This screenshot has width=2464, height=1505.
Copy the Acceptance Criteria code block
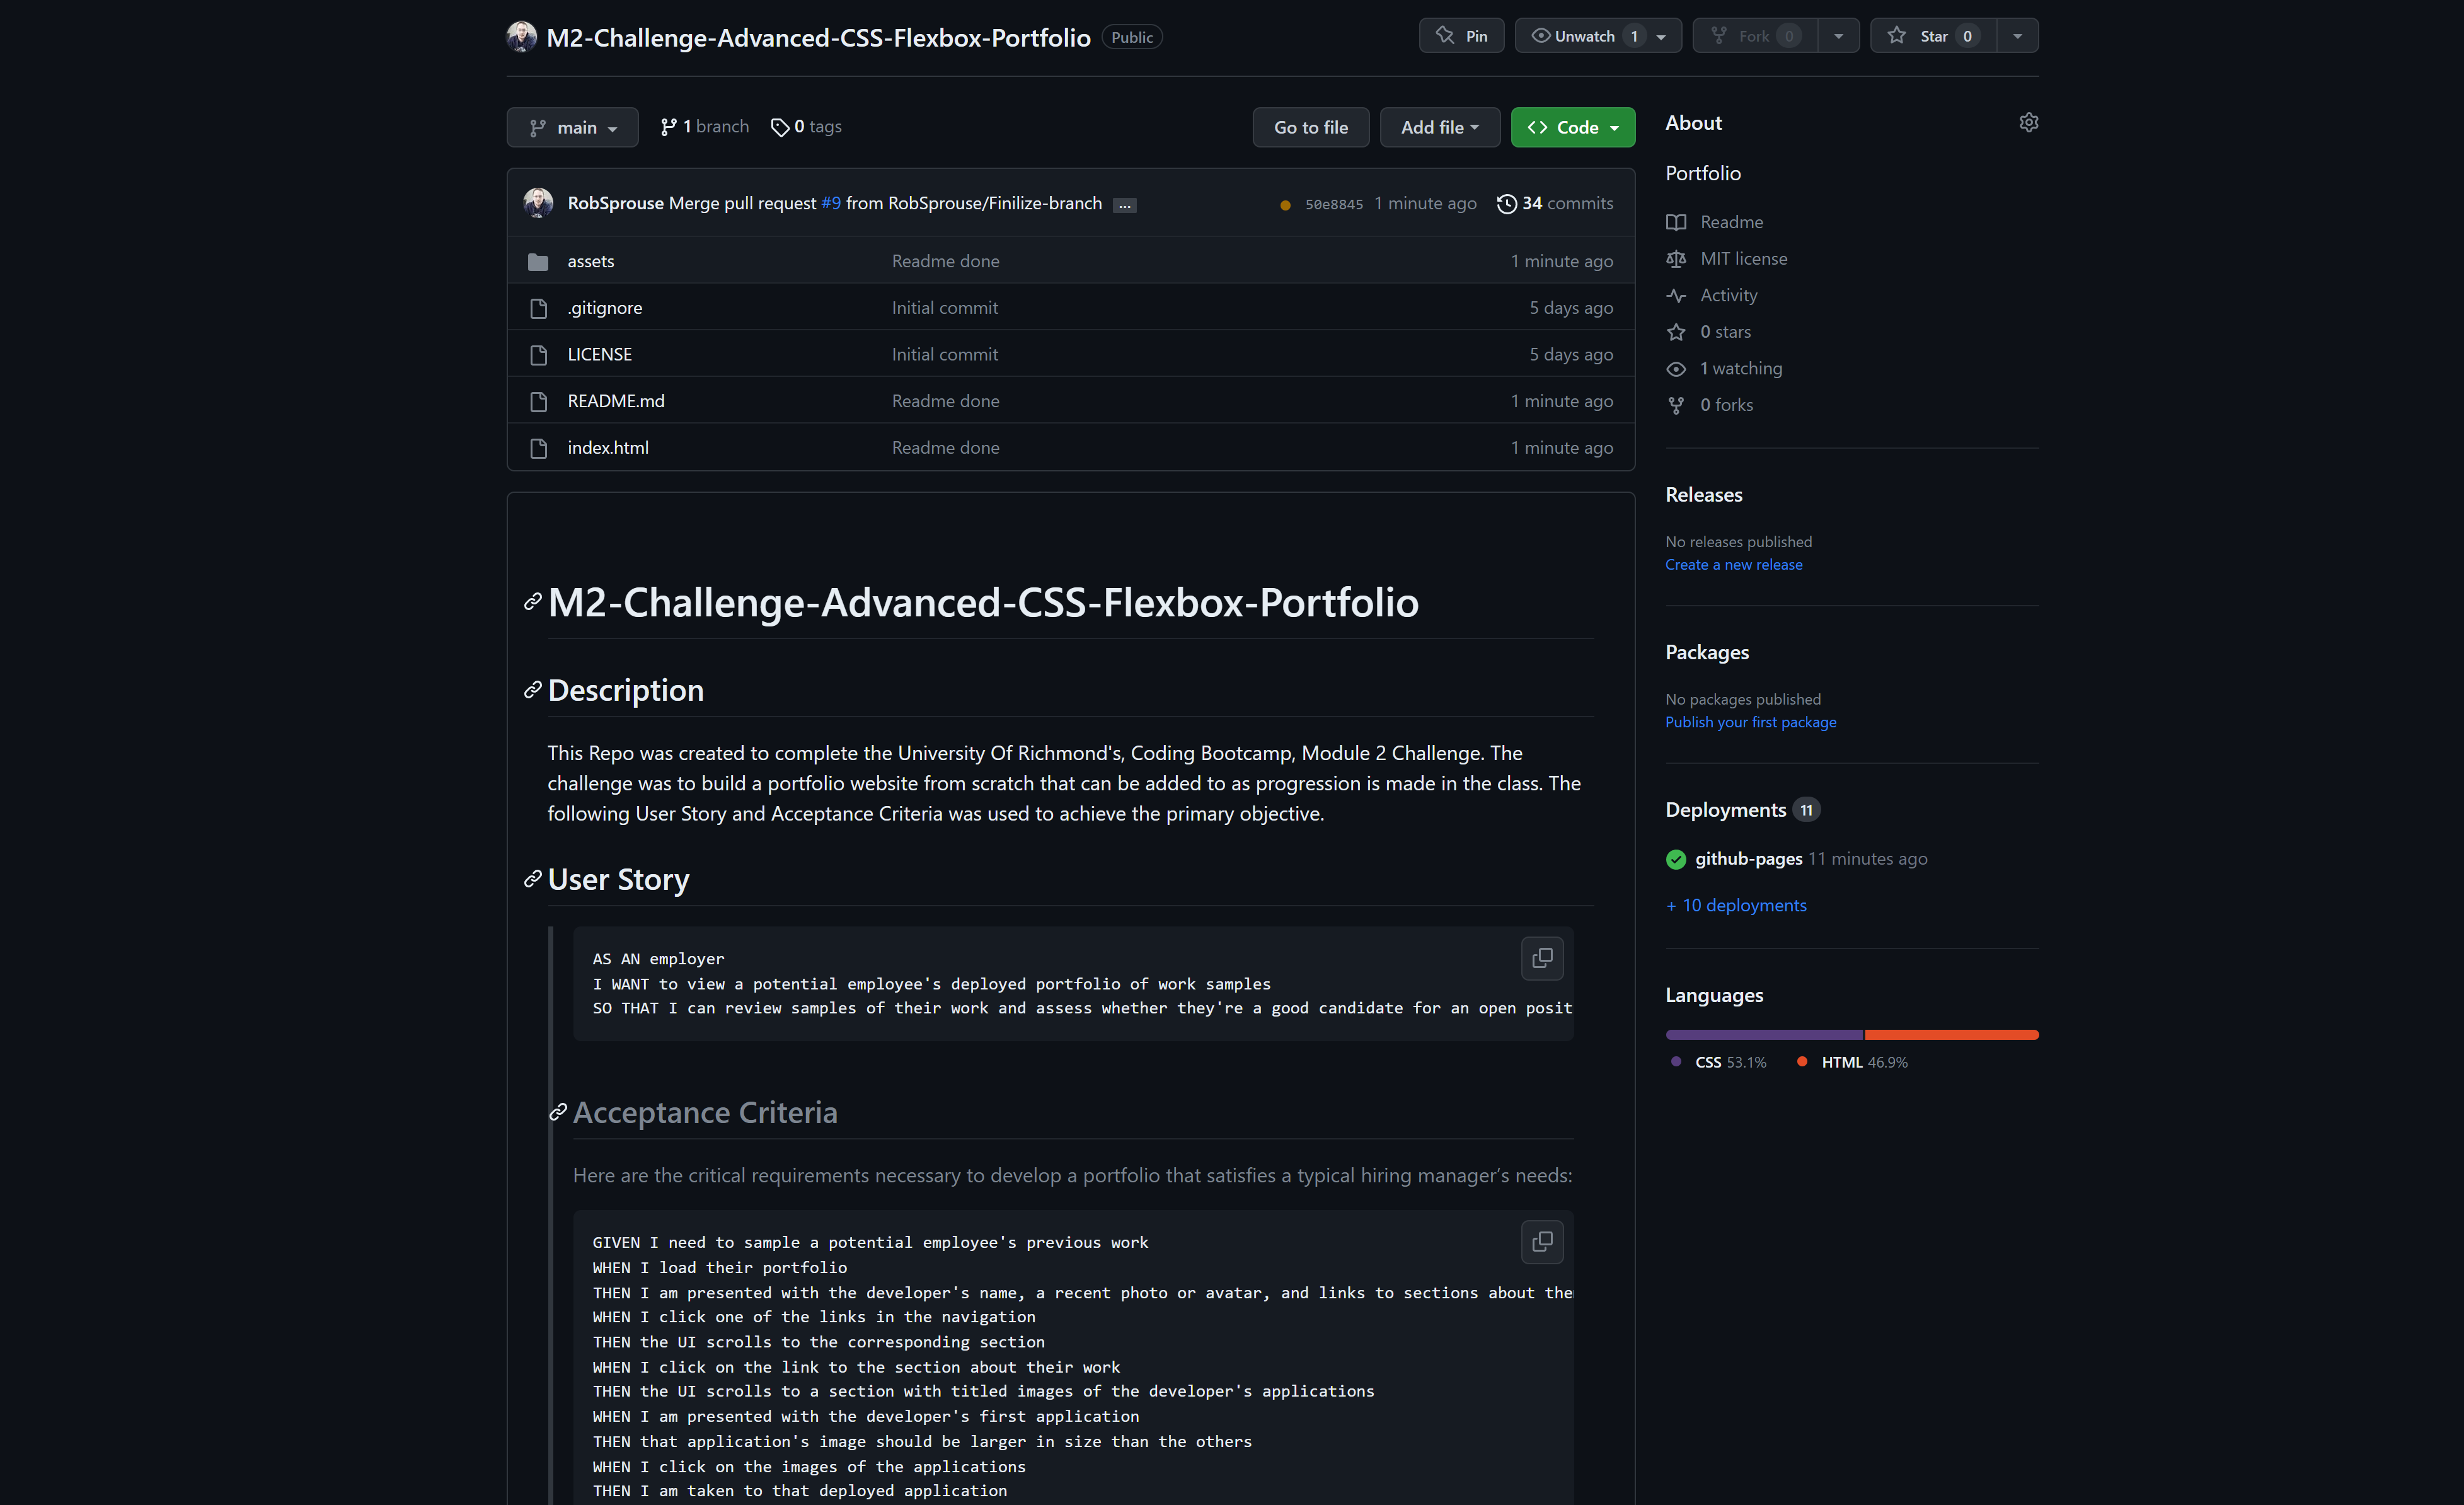point(1542,1241)
